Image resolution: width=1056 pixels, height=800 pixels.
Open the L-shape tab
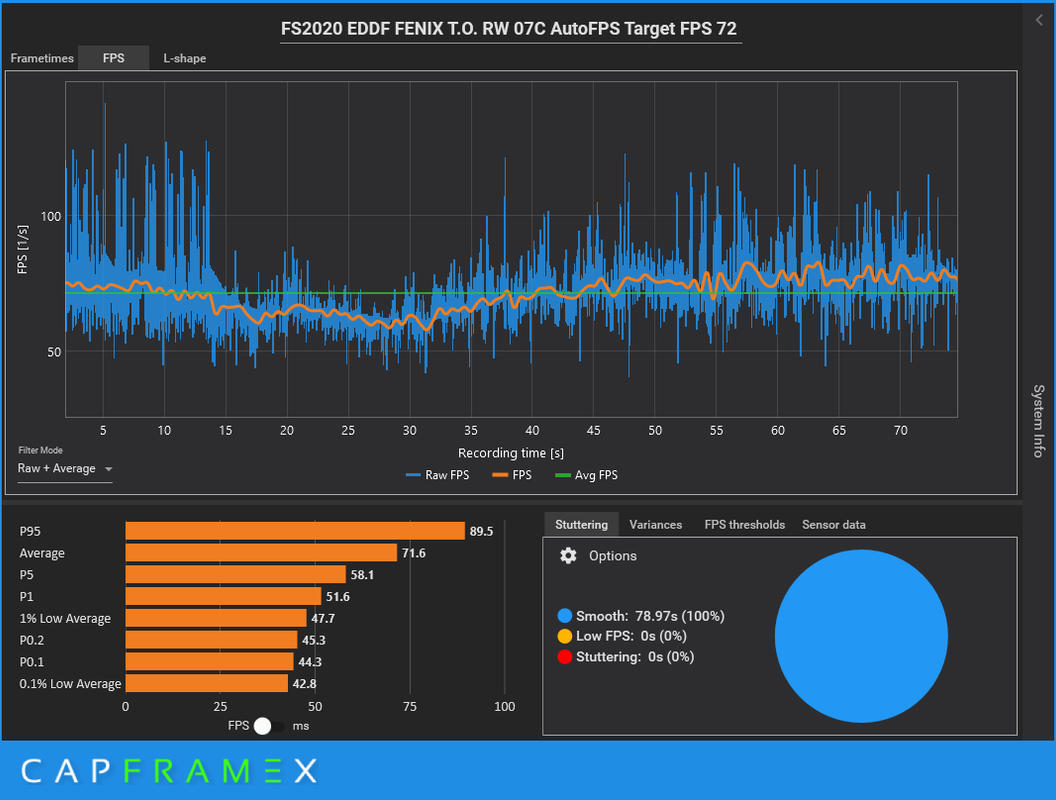pyautogui.click(x=185, y=58)
